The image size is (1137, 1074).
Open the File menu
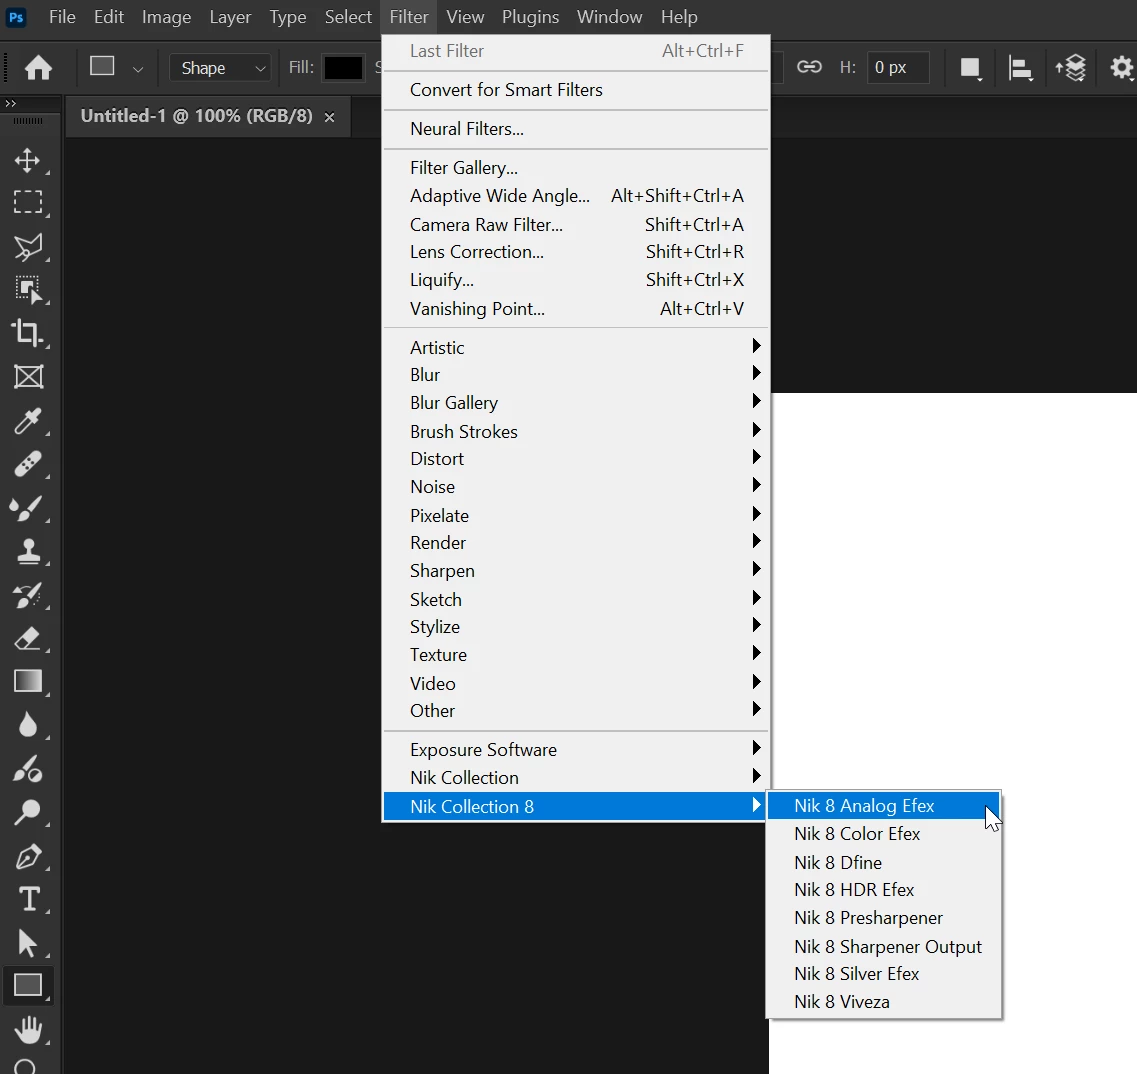click(62, 17)
